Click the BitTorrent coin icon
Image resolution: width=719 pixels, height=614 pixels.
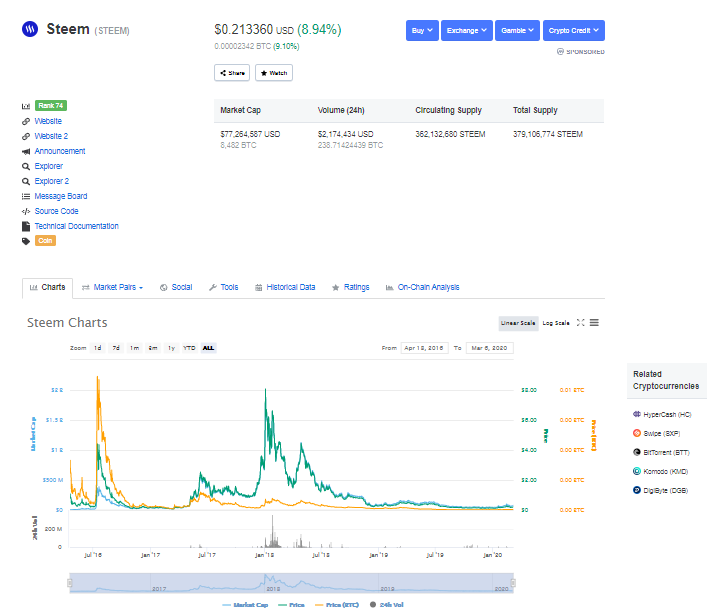pos(637,453)
